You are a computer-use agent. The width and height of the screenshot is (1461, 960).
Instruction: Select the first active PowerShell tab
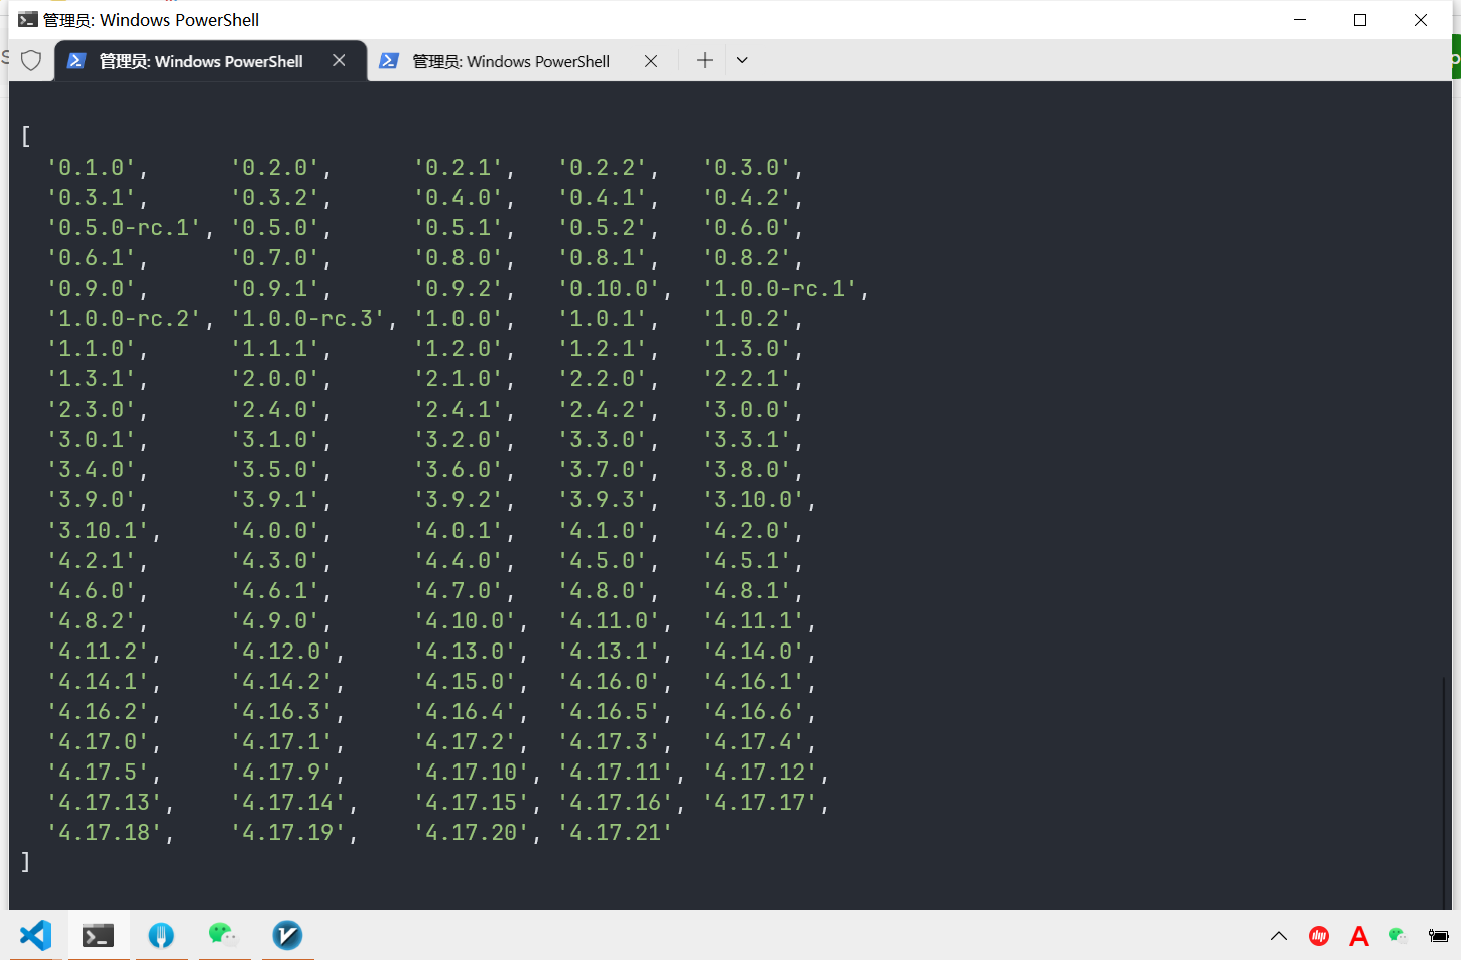(x=200, y=61)
